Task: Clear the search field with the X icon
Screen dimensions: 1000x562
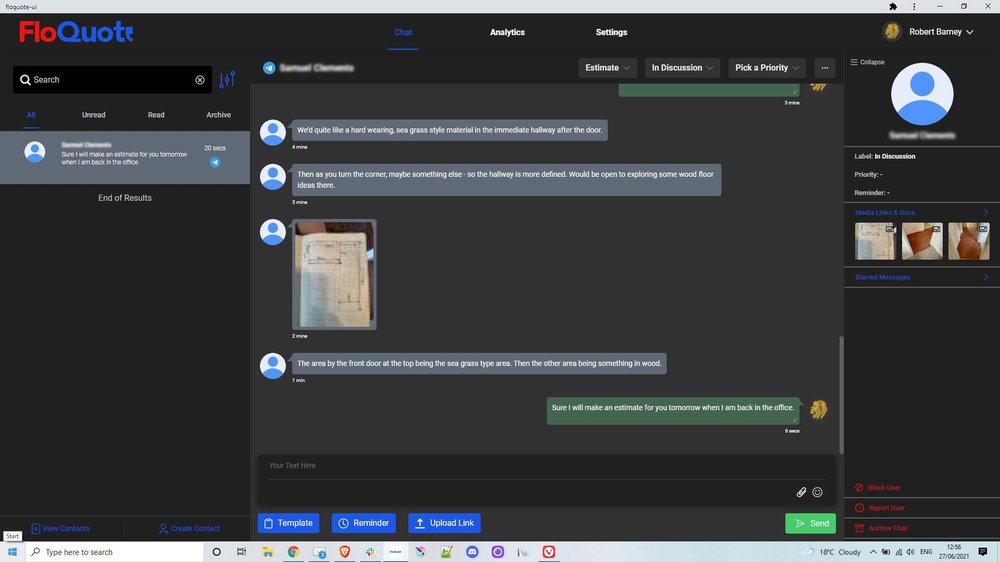Action: [x=200, y=80]
